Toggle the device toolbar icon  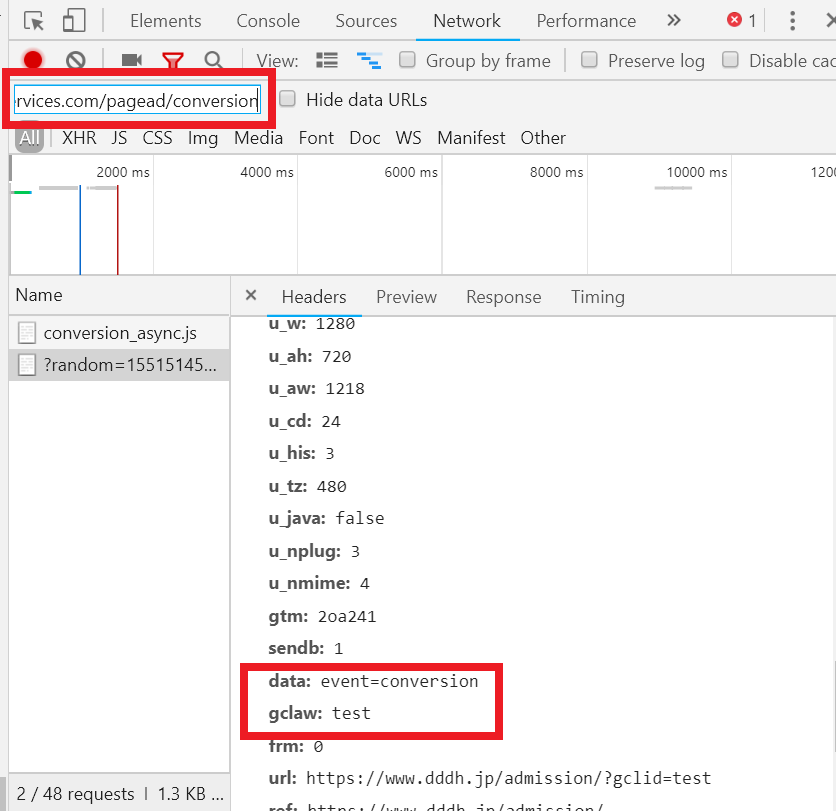pyautogui.click(x=74, y=21)
